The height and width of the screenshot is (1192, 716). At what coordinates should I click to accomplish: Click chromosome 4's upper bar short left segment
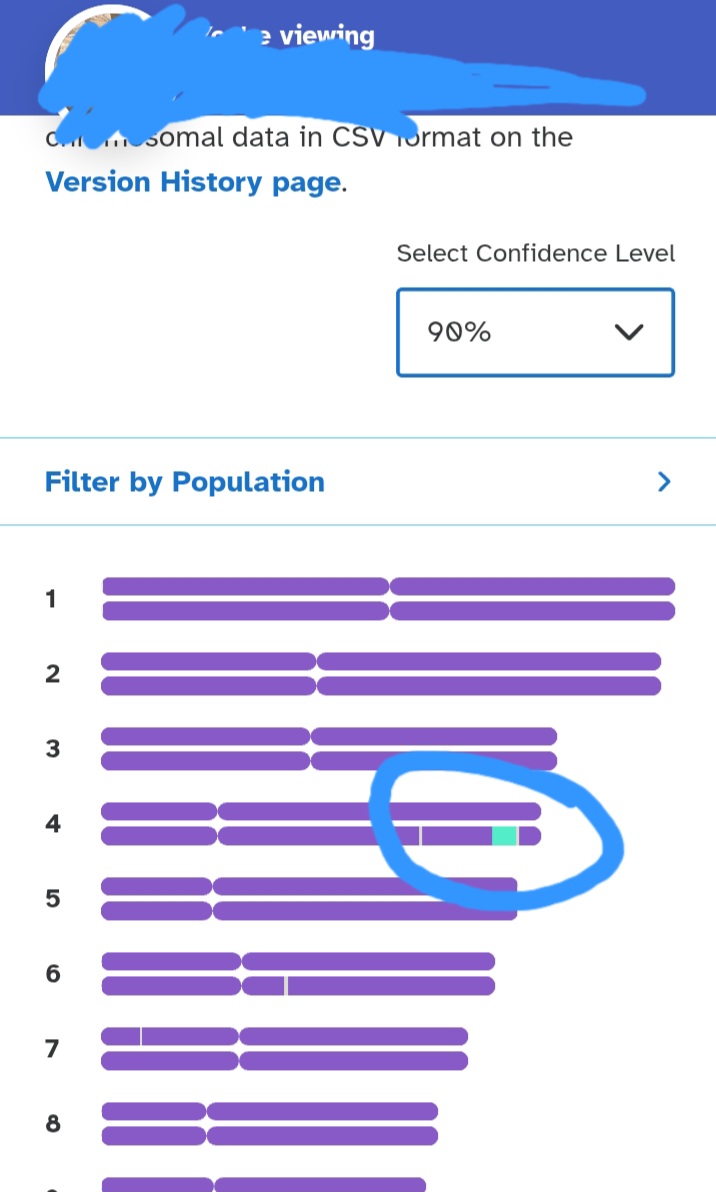click(x=159, y=811)
